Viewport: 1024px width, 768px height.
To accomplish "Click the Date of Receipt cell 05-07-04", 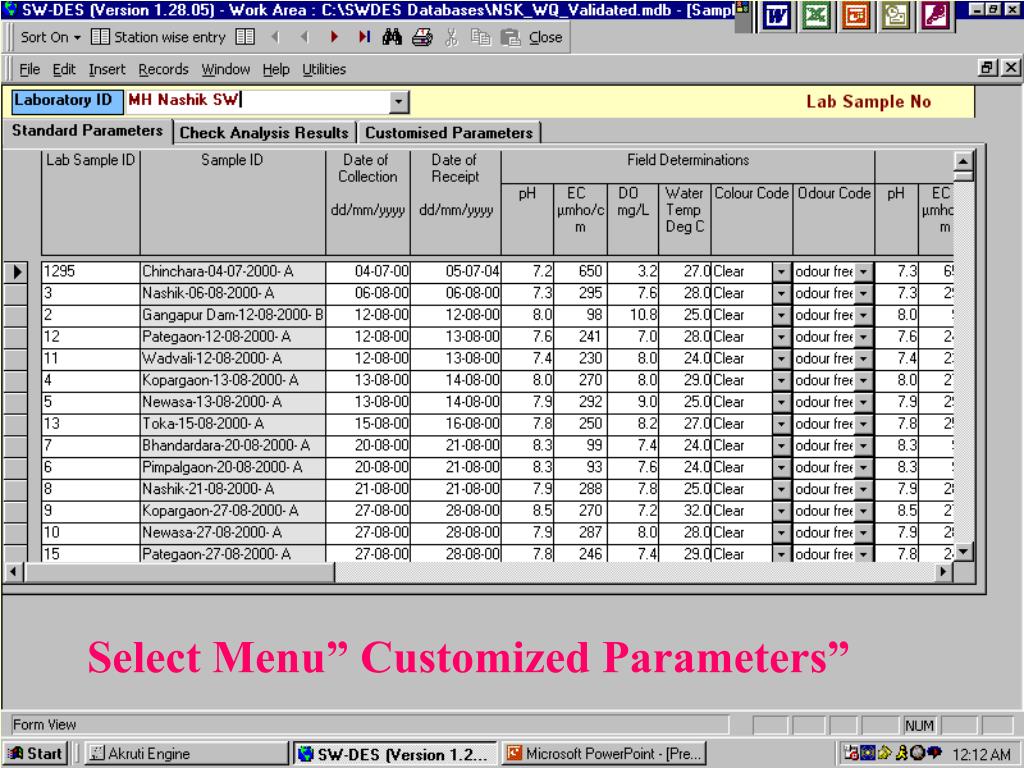I will (456, 272).
